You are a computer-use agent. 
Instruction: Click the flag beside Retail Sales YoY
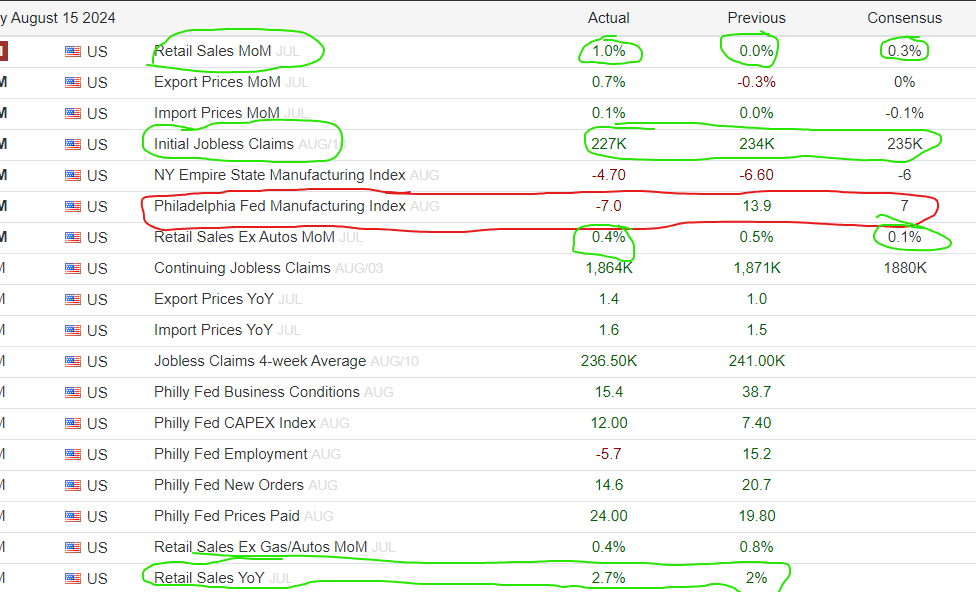coord(73,579)
